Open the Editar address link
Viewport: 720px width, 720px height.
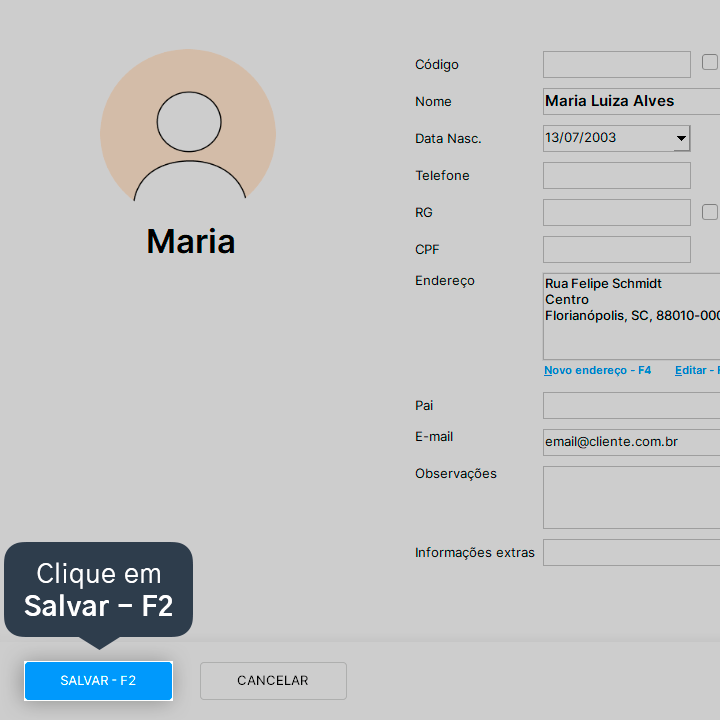tap(697, 370)
